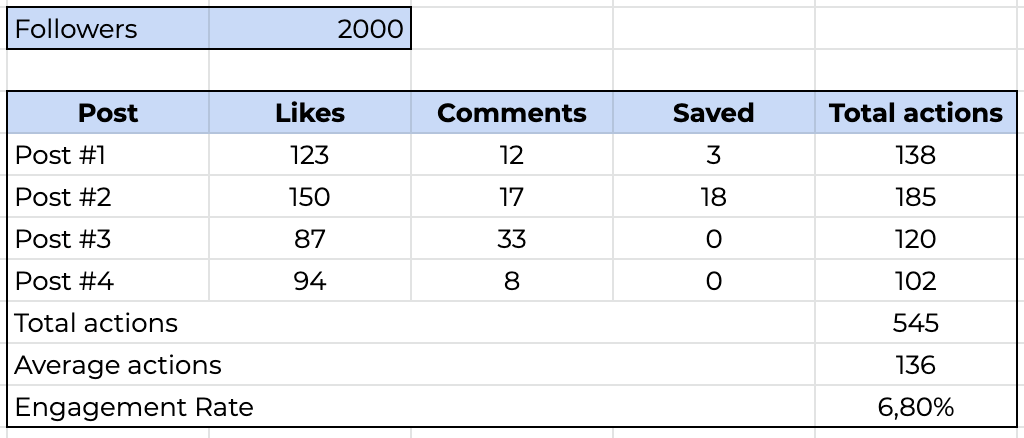Click the engagement rate 6,80% cell
This screenshot has height=438, width=1024.
915,407
